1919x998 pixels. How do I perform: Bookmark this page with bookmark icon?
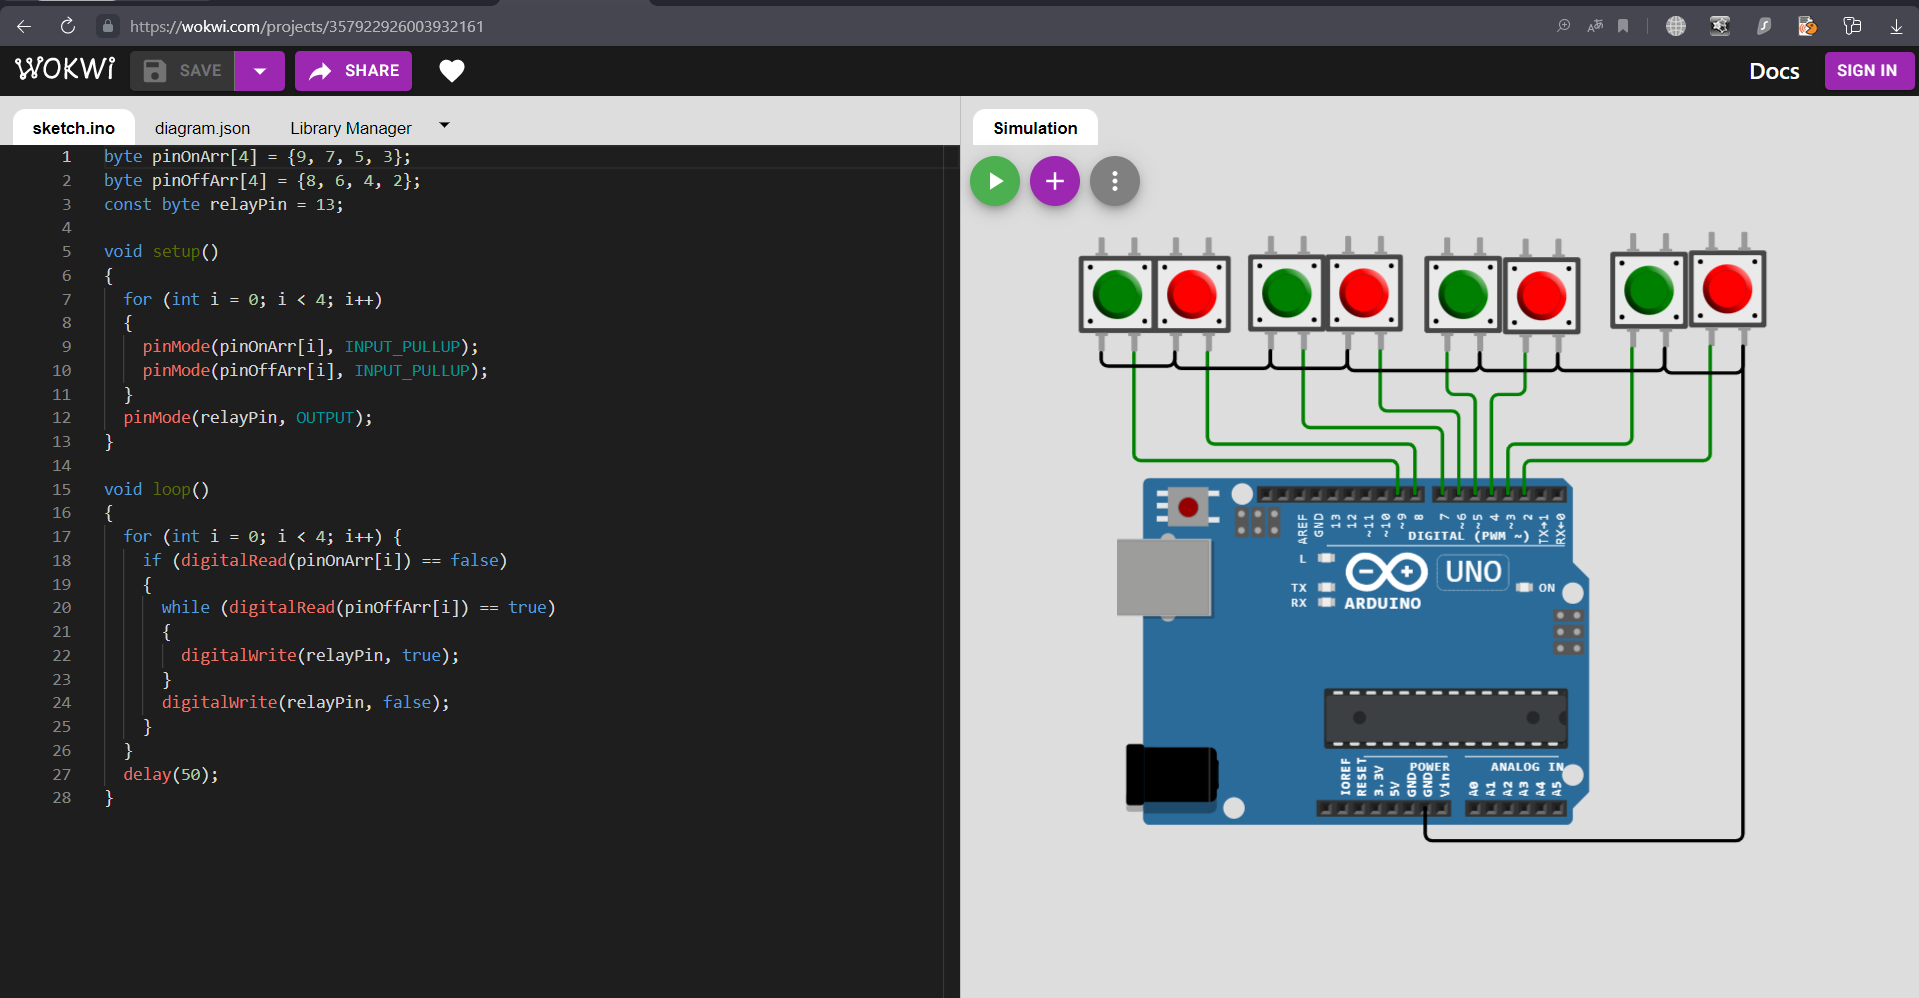coord(1623,26)
